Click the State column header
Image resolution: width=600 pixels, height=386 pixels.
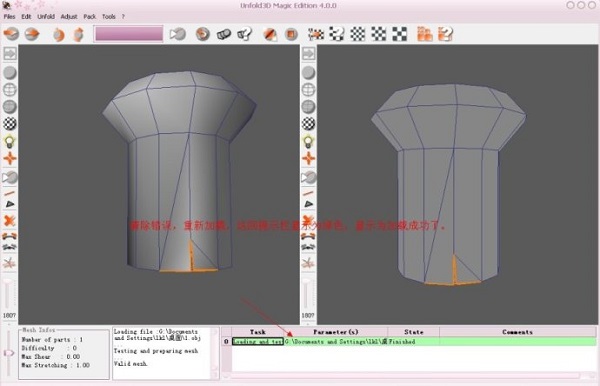pyautogui.click(x=414, y=332)
